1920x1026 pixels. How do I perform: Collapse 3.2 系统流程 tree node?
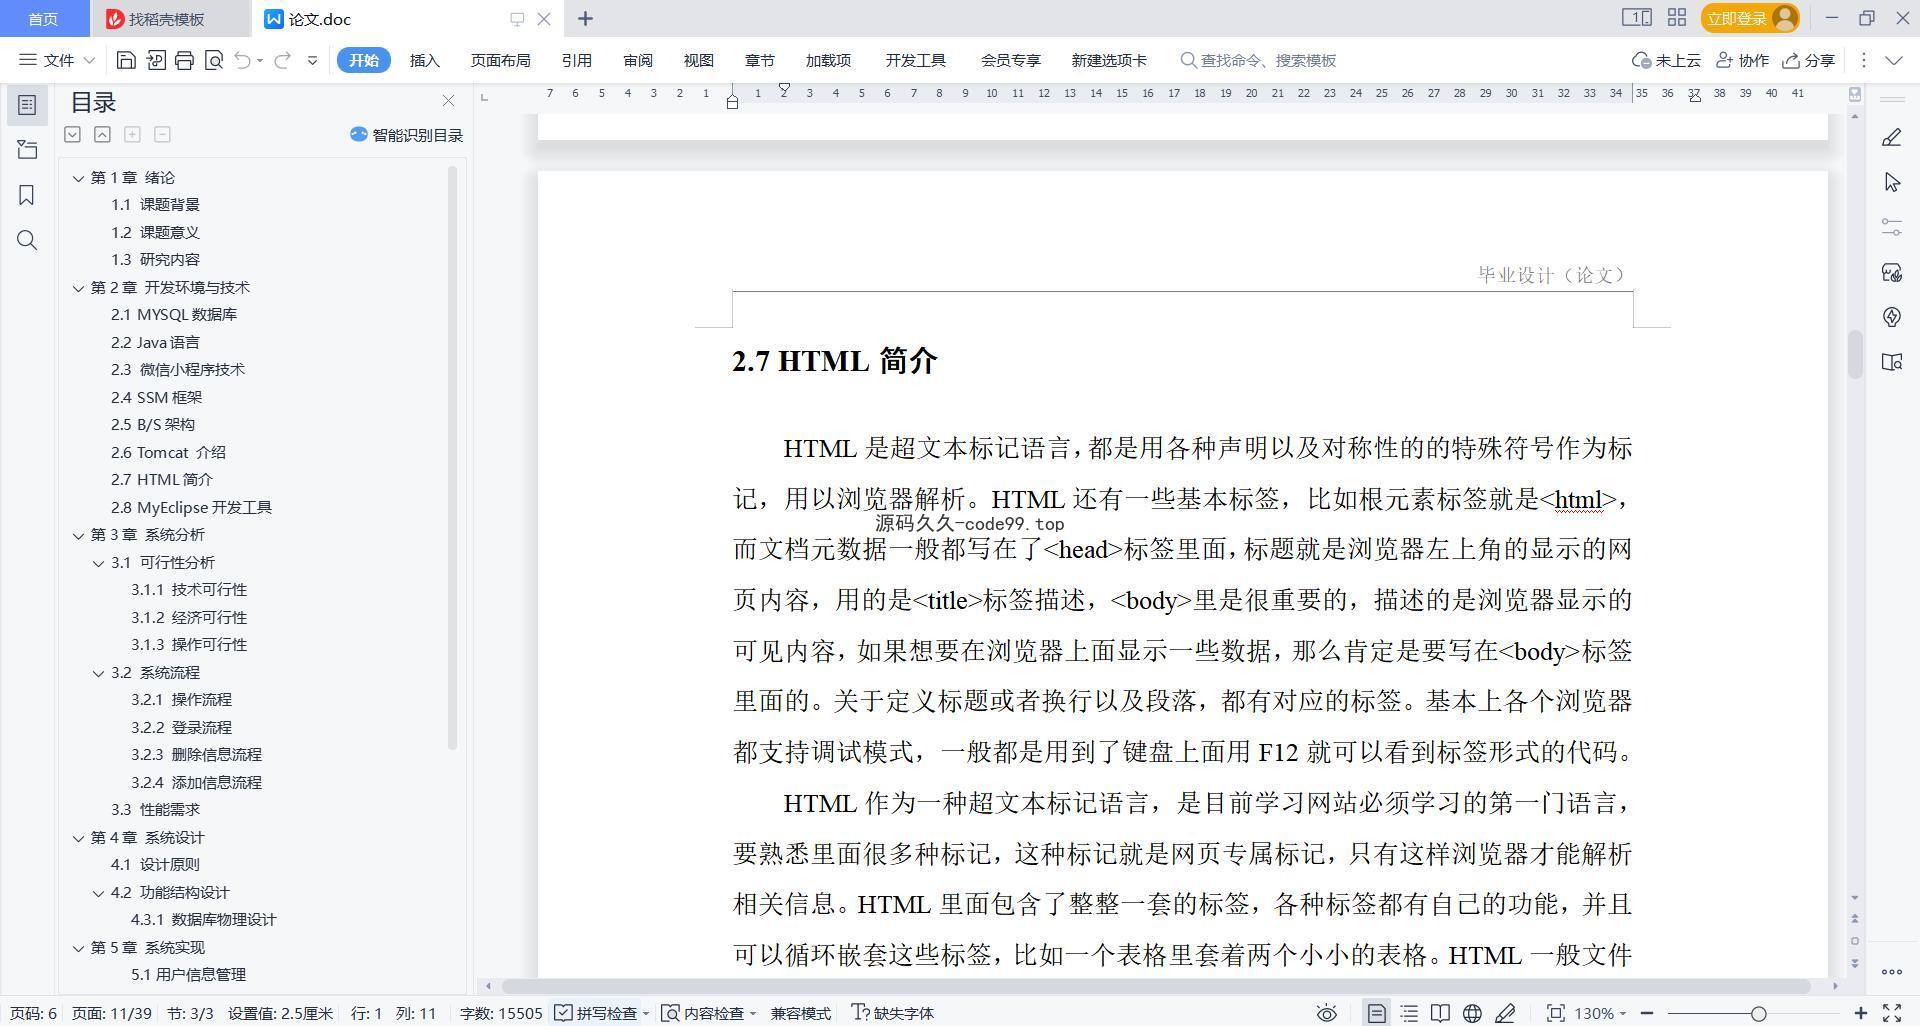coord(98,673)
